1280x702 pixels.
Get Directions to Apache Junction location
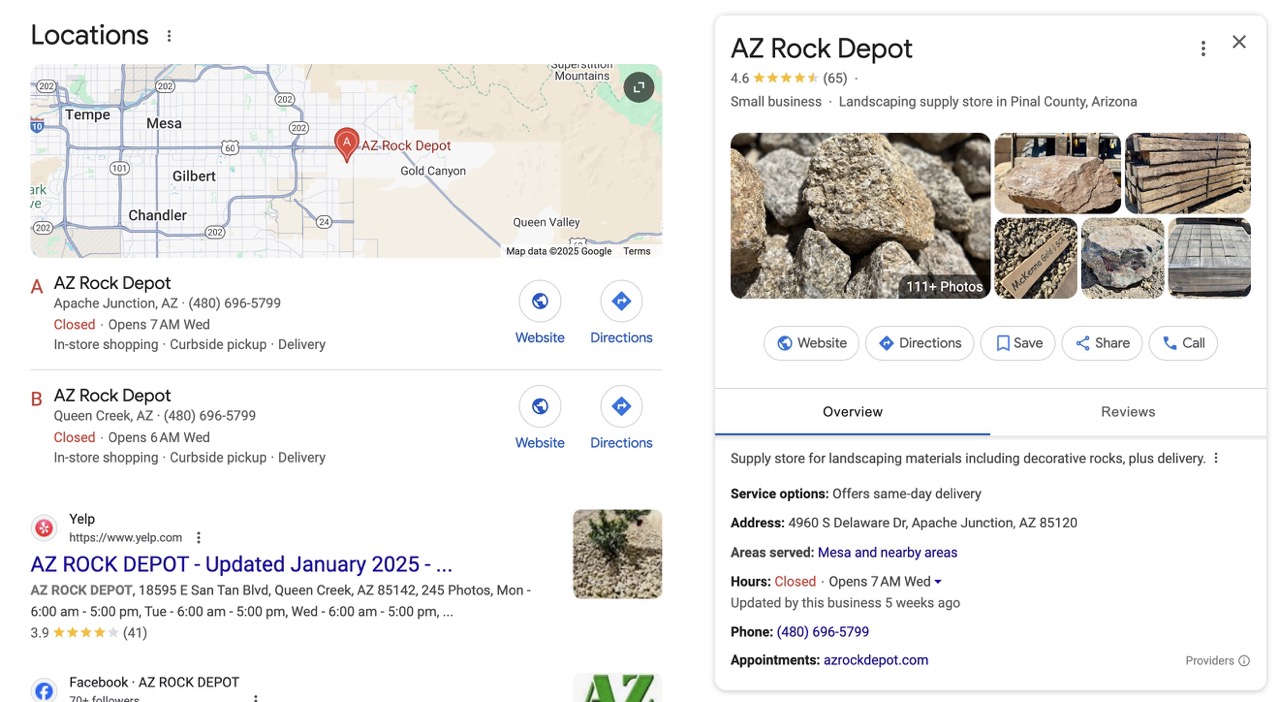[621, 313]
